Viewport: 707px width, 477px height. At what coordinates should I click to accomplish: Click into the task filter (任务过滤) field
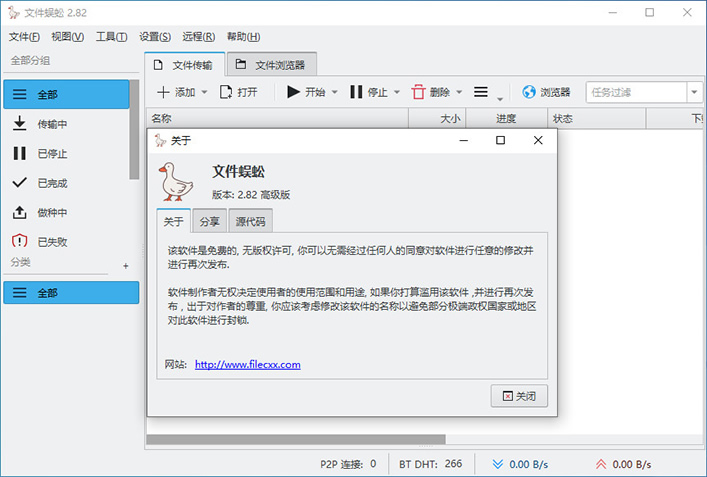click(x=636, y=92)
